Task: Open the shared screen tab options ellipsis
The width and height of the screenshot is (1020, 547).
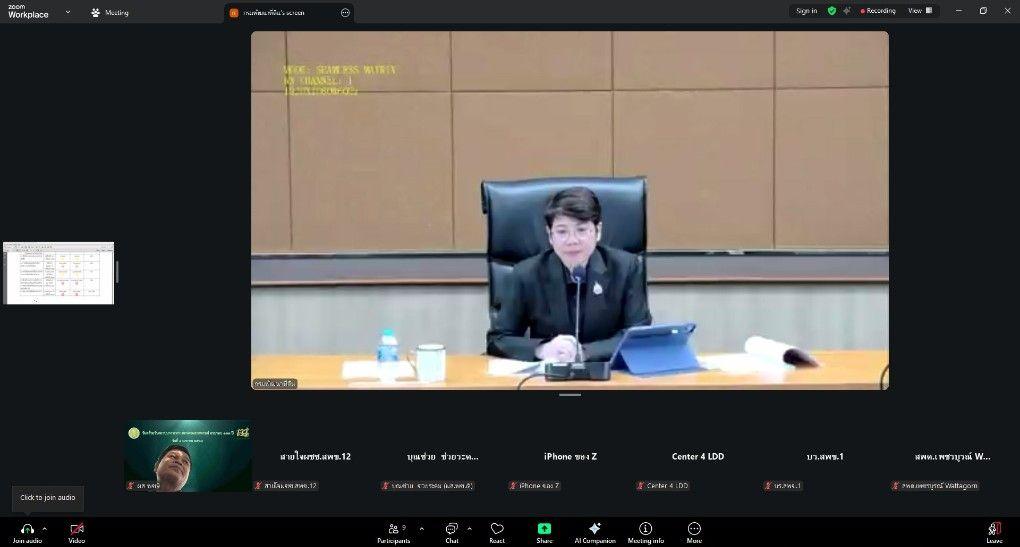Action: tap(345, 13)
